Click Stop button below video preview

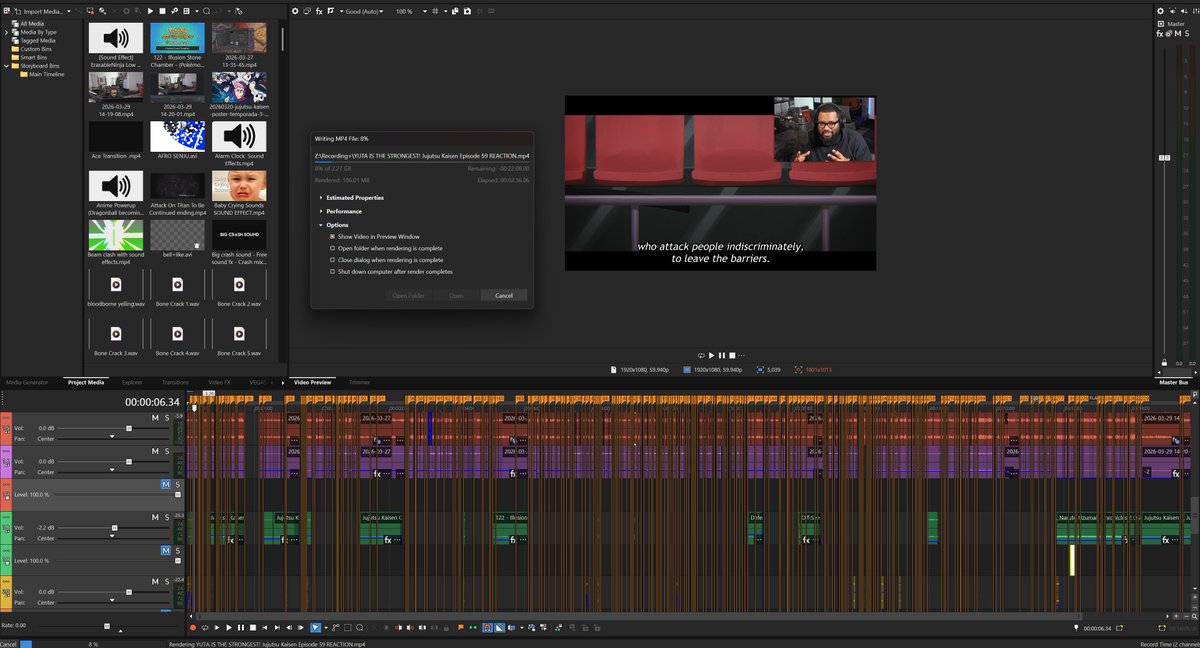733,355
